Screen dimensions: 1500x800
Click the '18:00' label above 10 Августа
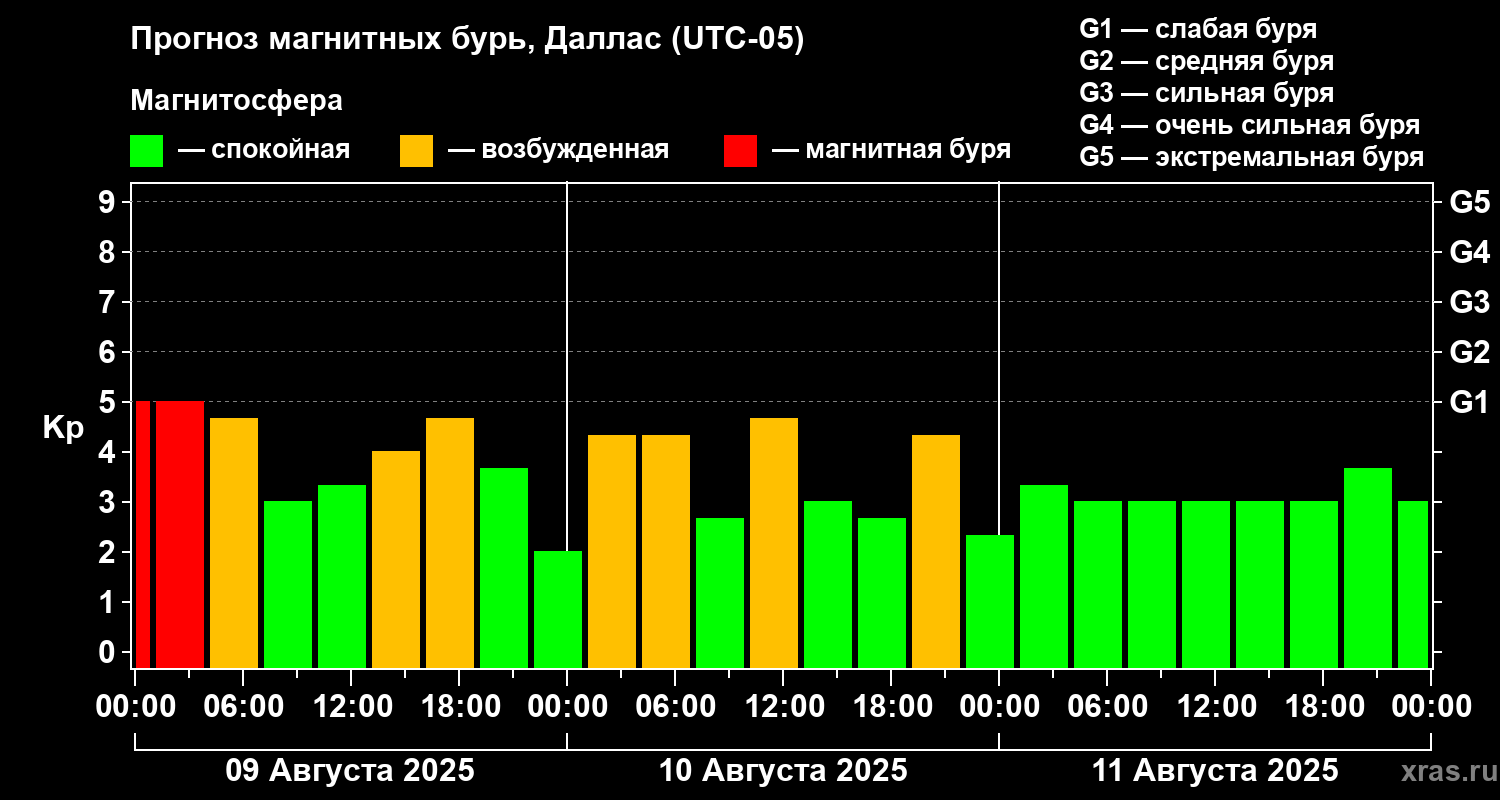pyautogui.click(x=891, y=707)
